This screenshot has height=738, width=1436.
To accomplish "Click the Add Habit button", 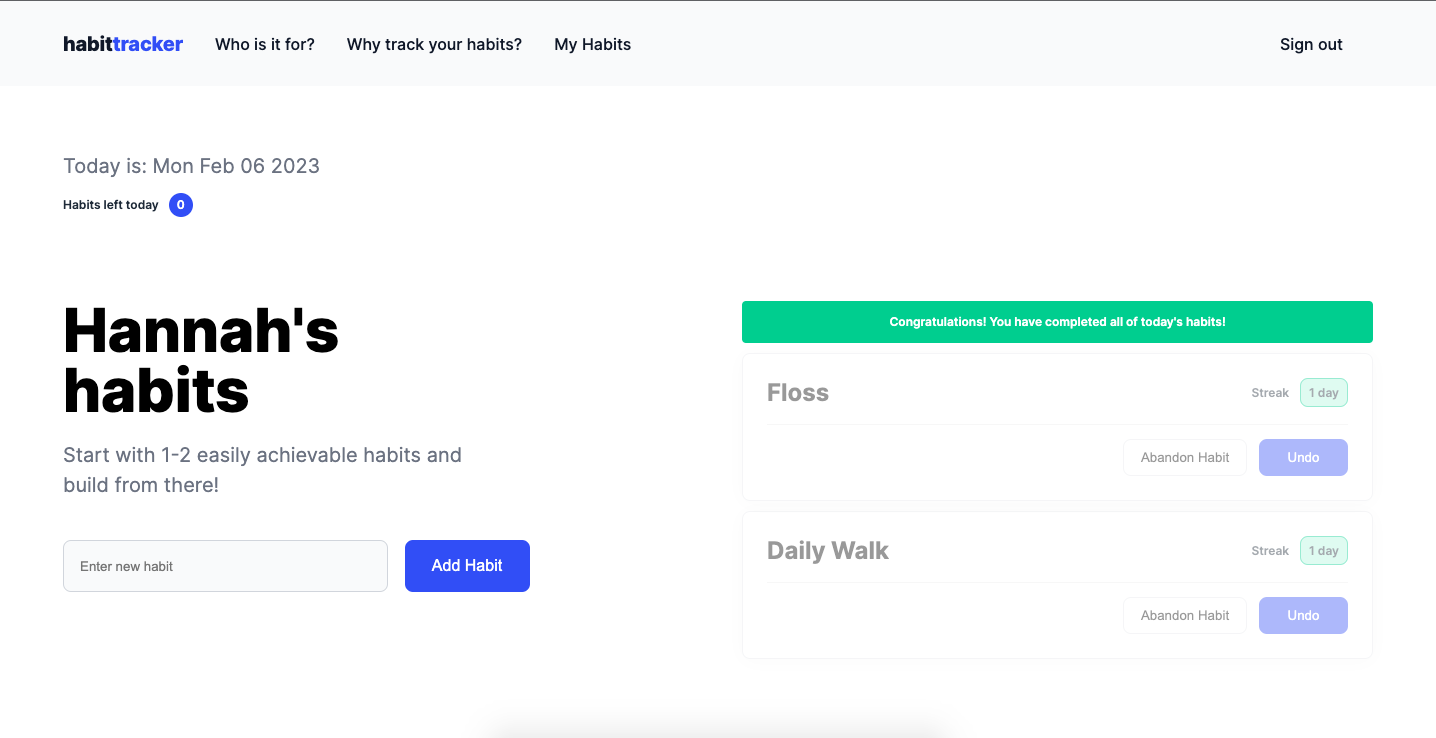I will pyautogui.click(x=467, y=565).
